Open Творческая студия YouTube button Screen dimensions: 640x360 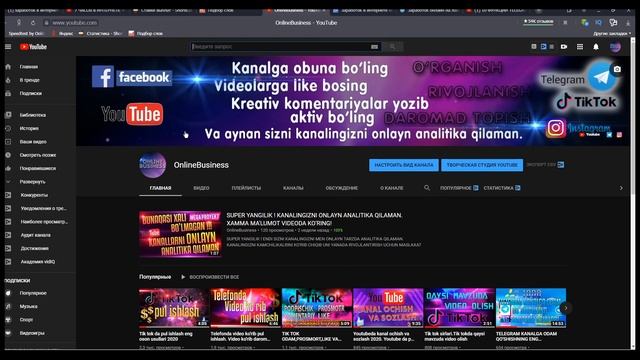click(482, 165)
